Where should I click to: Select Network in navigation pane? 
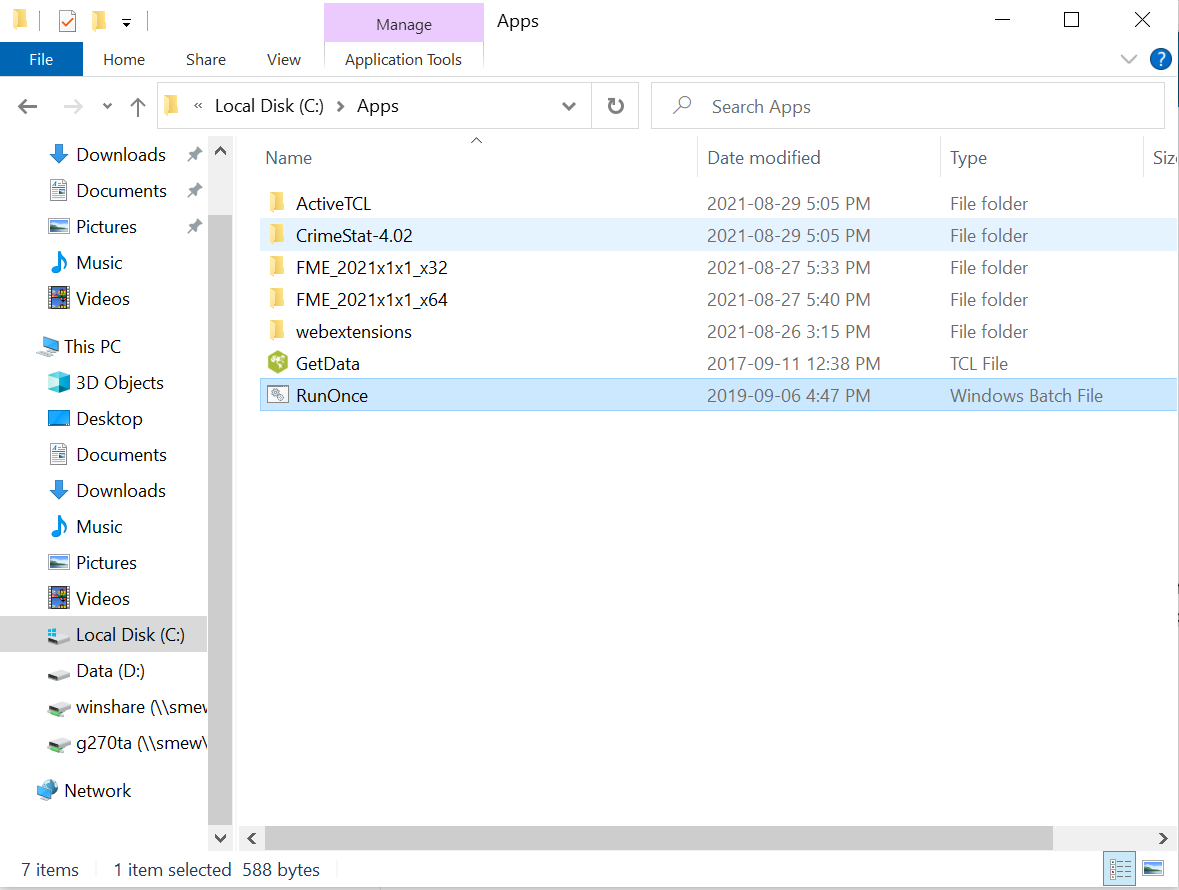97,791
